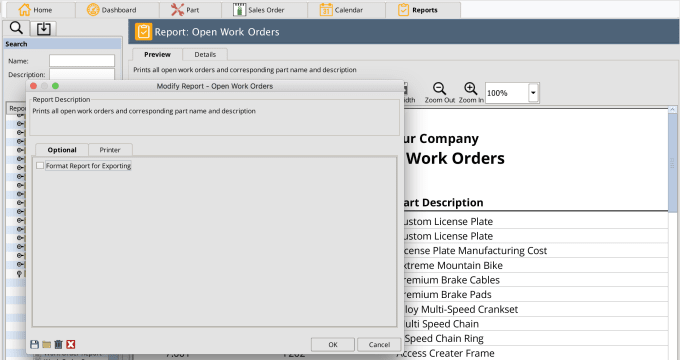Dismiss dialog with Cancel button

point(379,344)
